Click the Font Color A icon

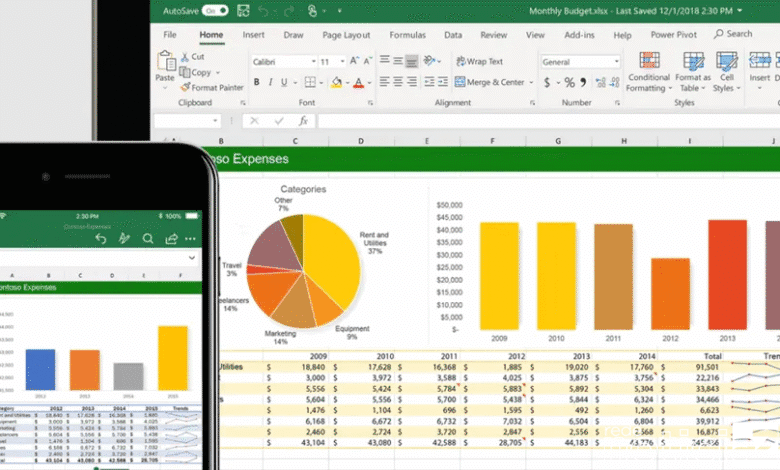(358, 83)
